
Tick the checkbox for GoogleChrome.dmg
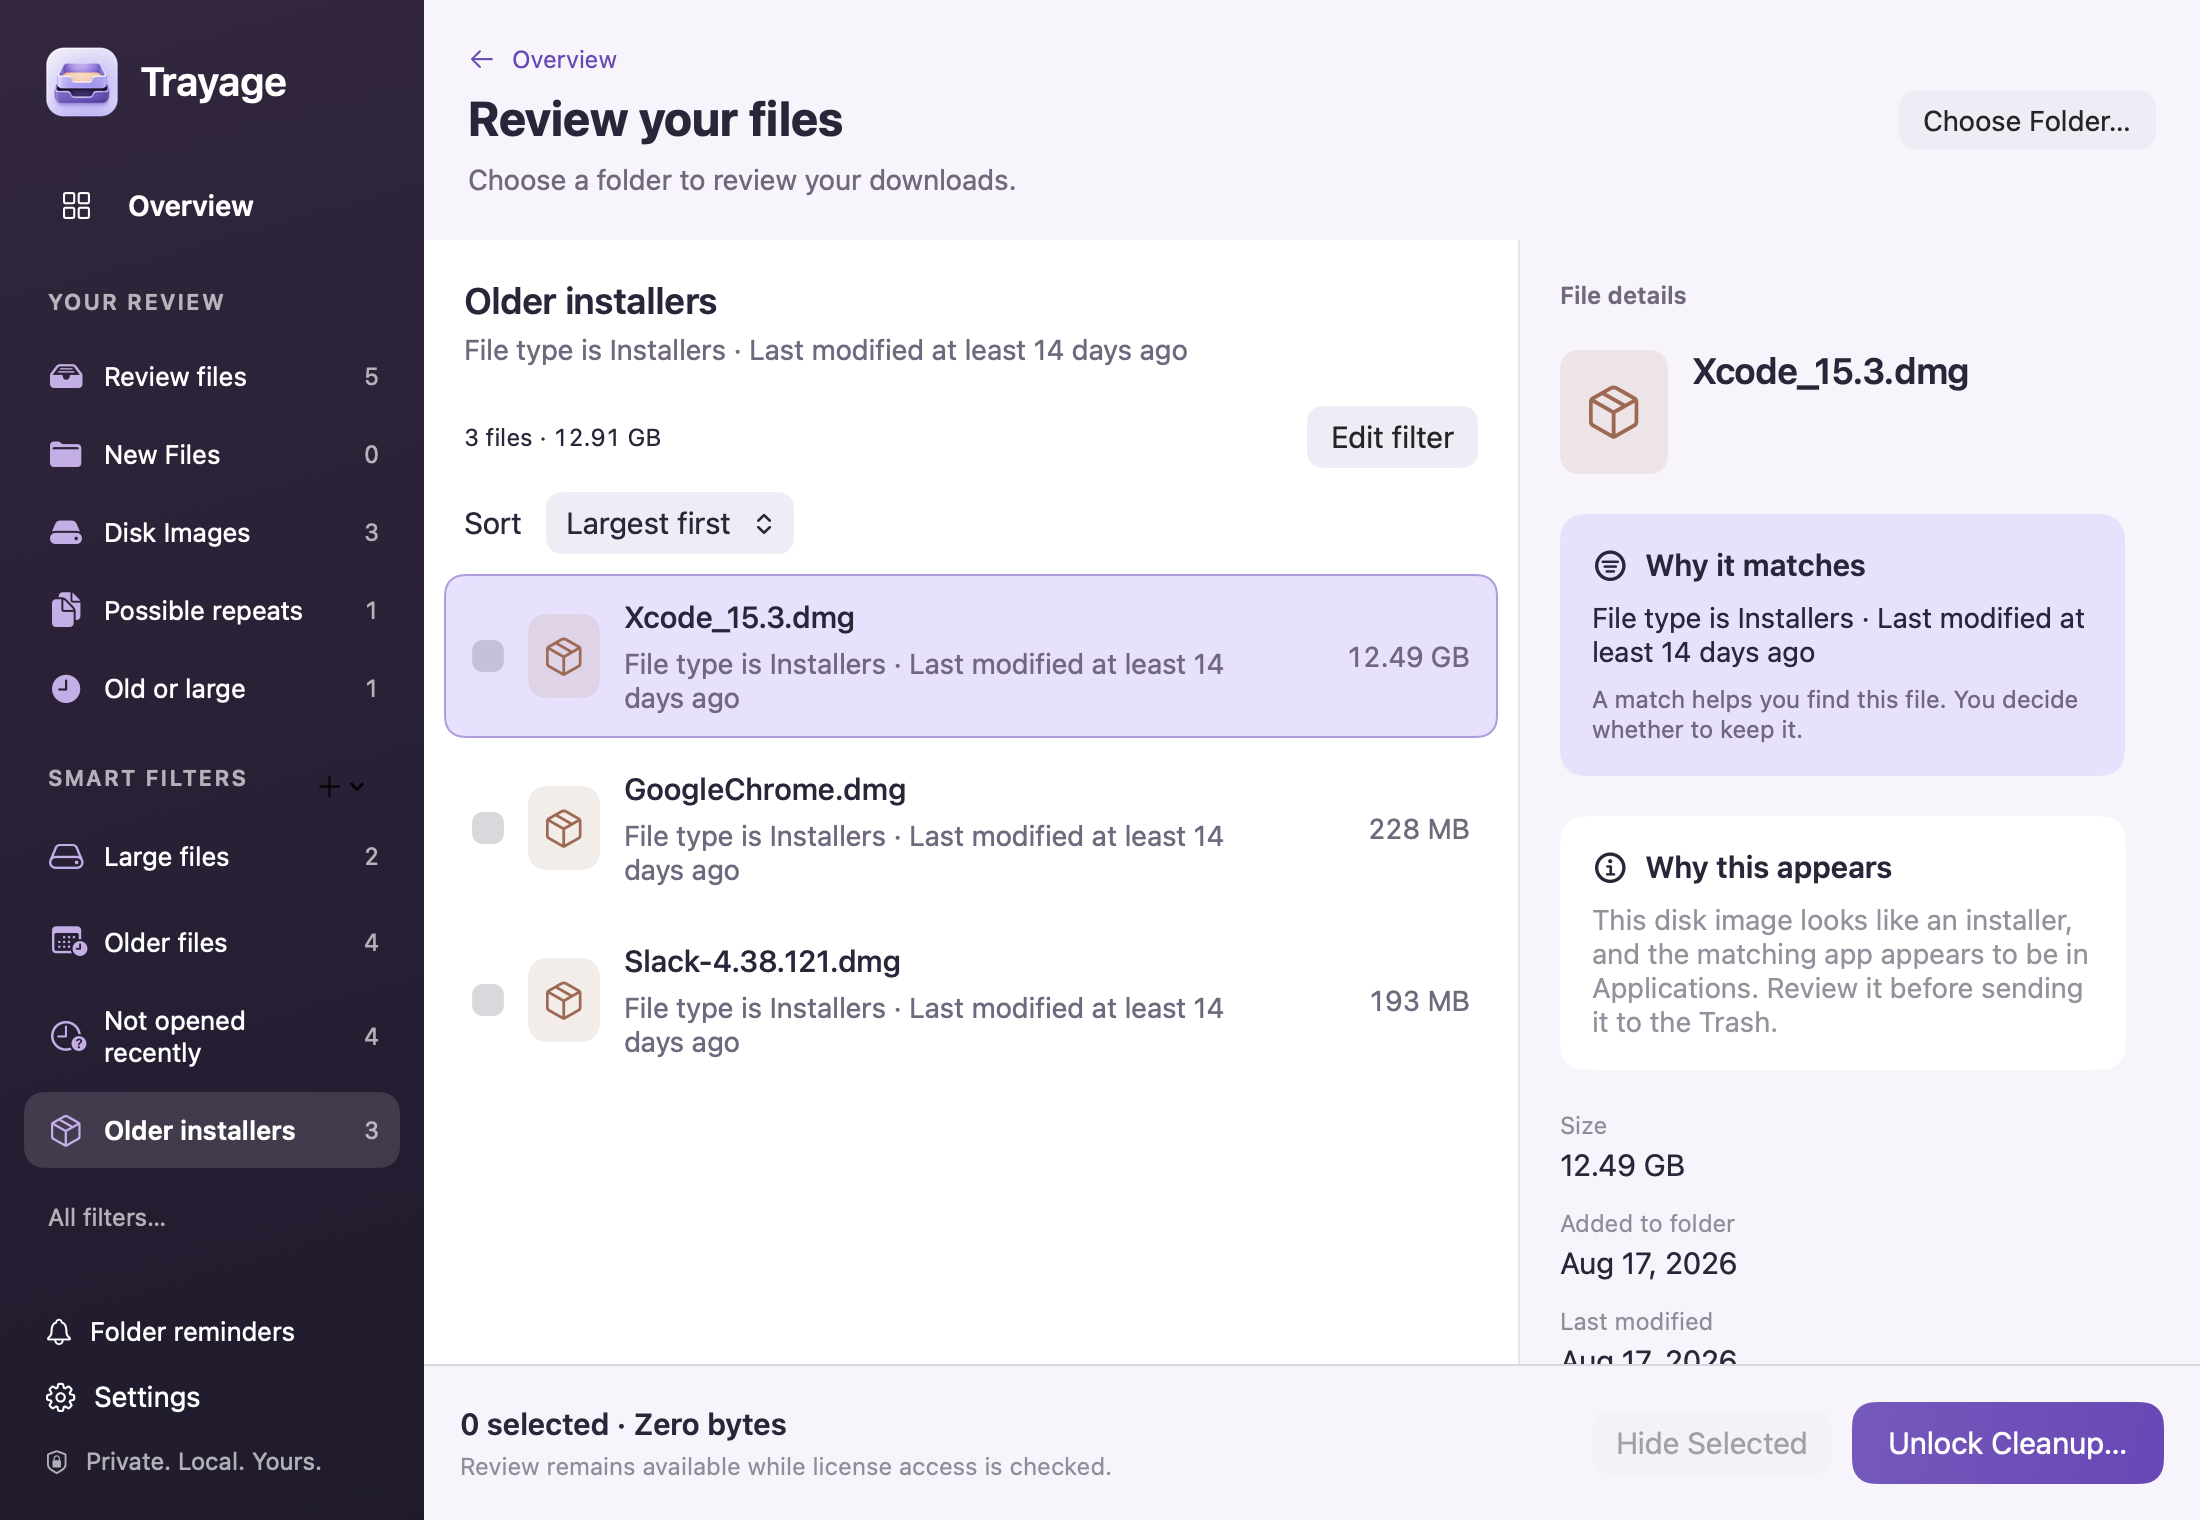[488, 828]
